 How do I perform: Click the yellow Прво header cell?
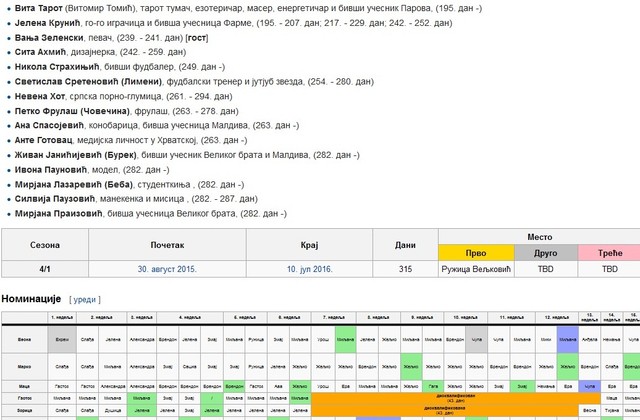click(476, 253)
